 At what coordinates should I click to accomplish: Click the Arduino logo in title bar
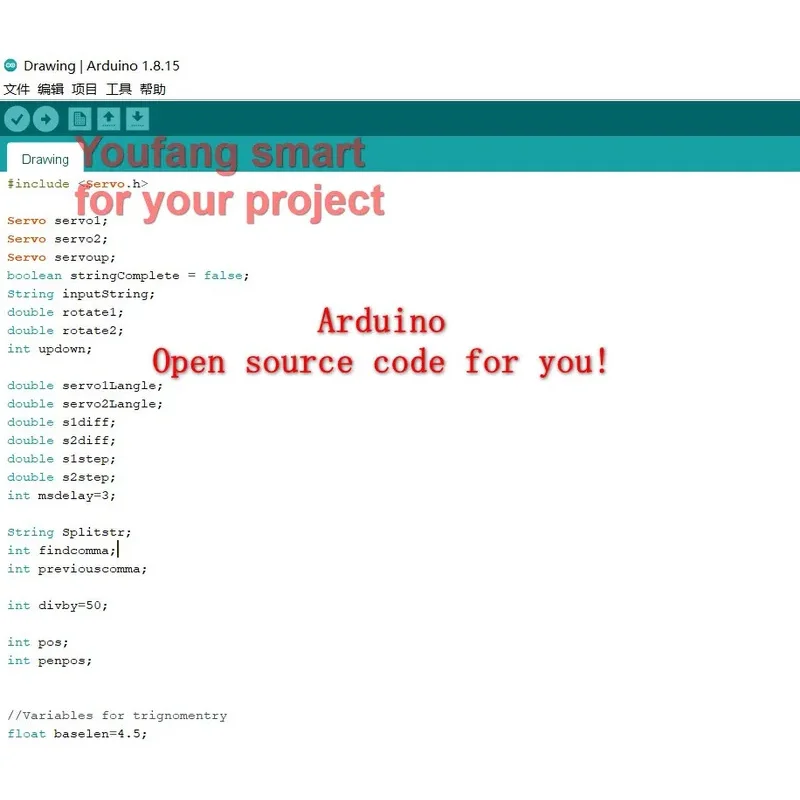[x=10, y=65]
